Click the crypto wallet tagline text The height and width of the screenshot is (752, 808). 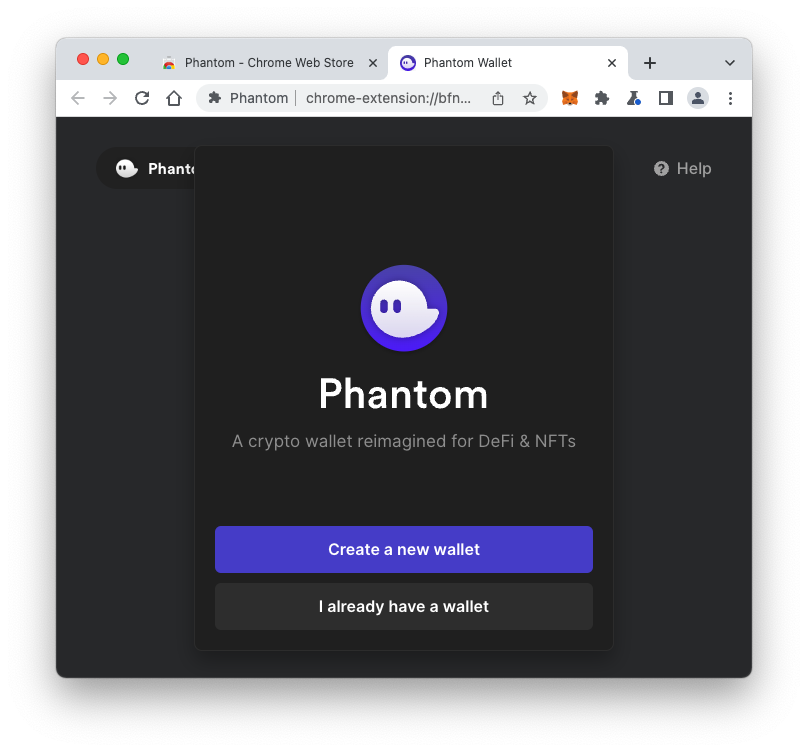coord(403,441)
